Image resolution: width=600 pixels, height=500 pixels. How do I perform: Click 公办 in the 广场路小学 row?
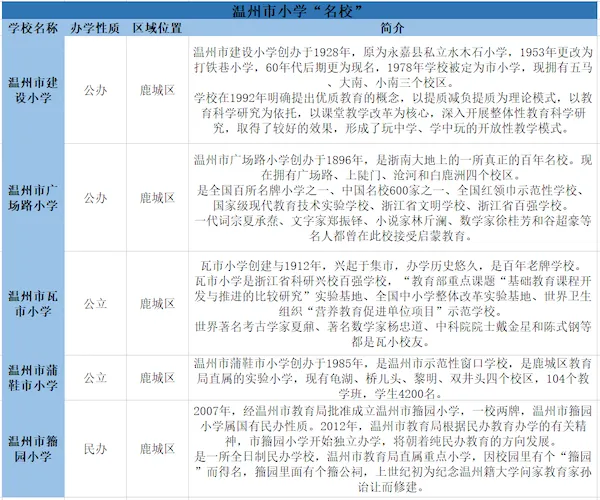coord(96,198)
